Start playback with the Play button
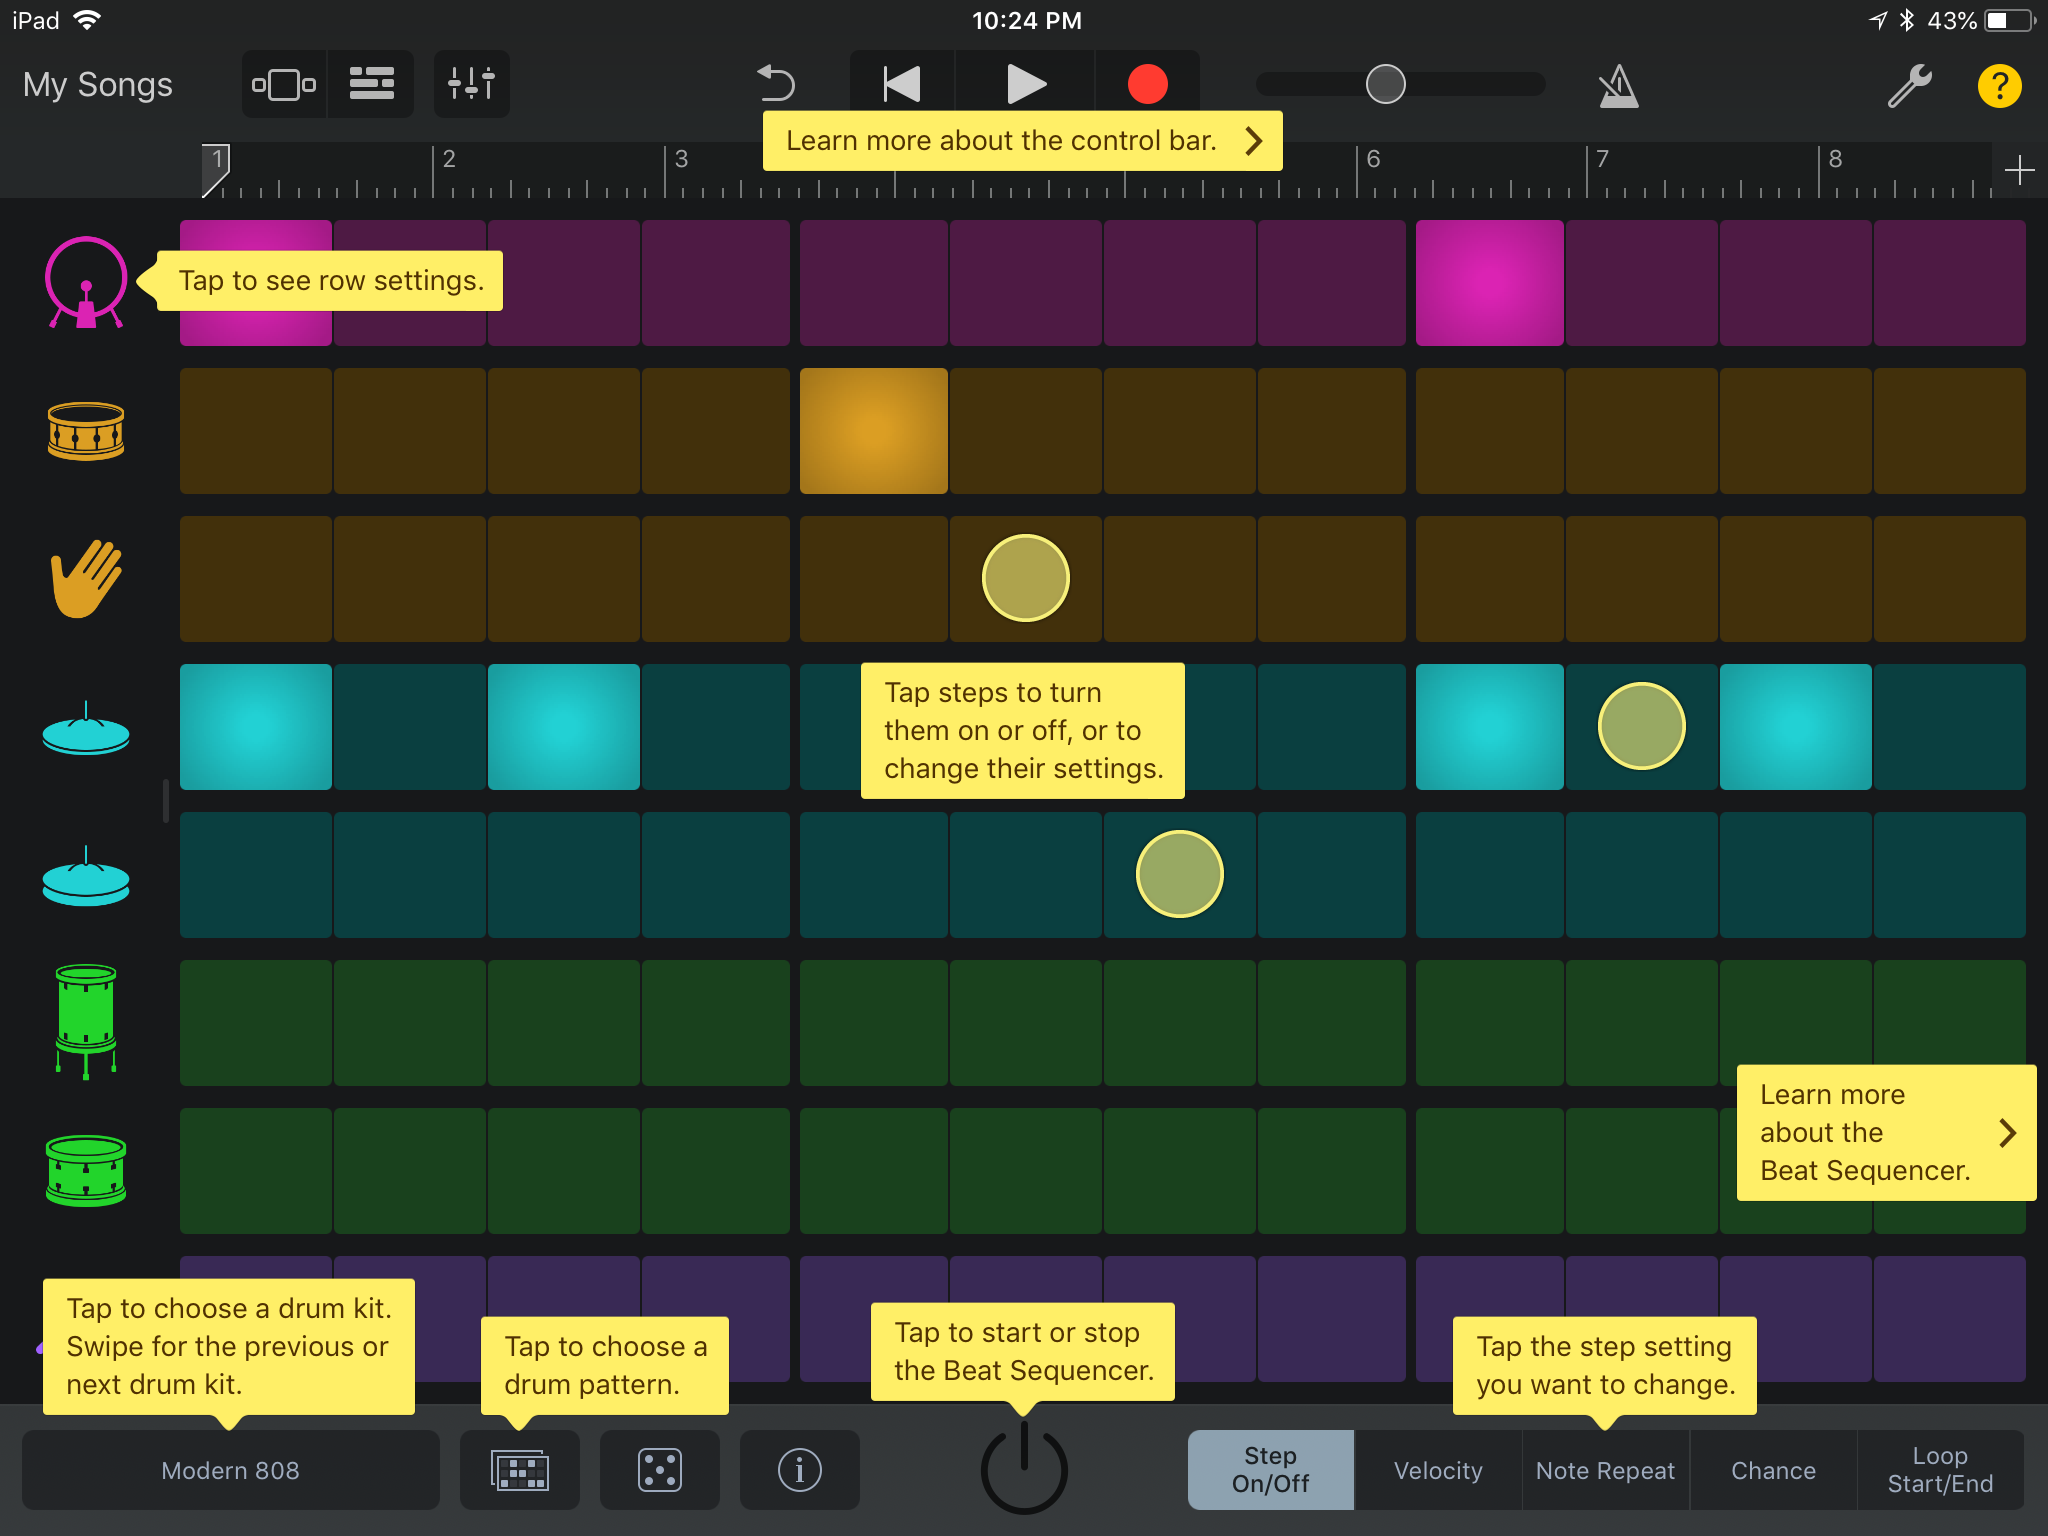The height and width of the screenshot is (1536, 2048). (x=1025, y=84)
